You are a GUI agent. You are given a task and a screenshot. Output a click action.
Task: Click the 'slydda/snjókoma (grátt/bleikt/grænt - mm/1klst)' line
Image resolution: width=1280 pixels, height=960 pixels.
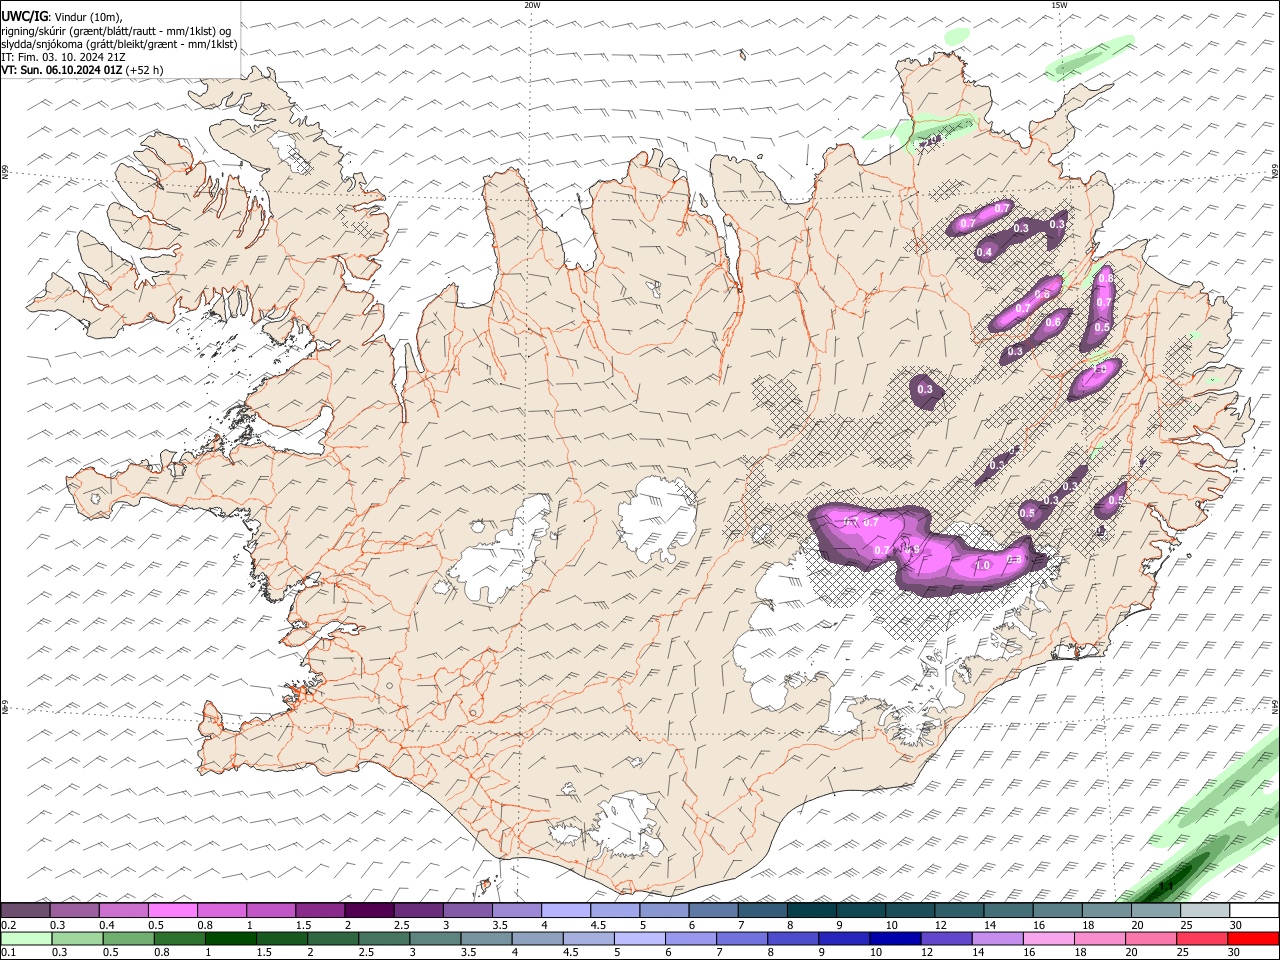(x=119, y=44)
